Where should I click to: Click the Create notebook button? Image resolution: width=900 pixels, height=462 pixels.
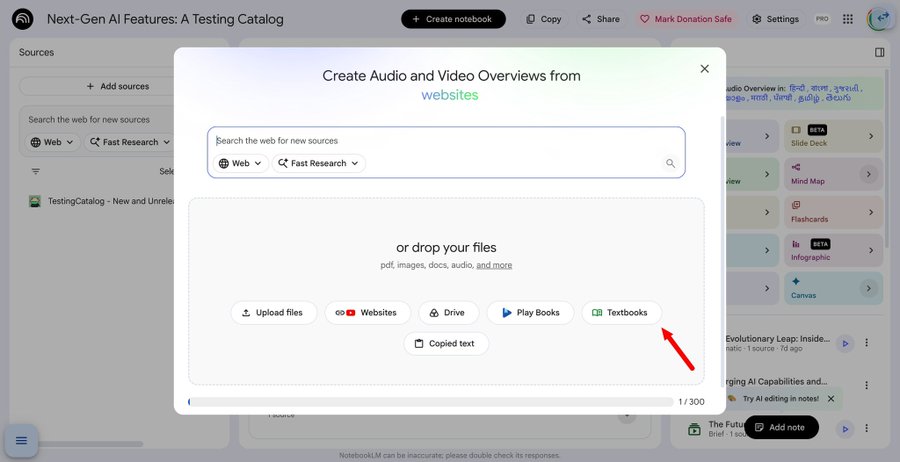(x=453, y=19)
